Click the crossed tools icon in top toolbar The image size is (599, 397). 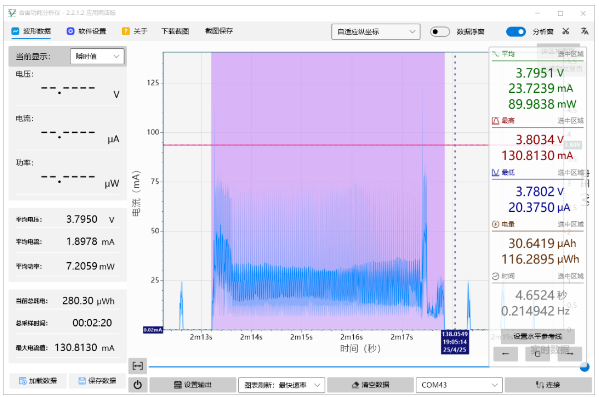point(566,31)
